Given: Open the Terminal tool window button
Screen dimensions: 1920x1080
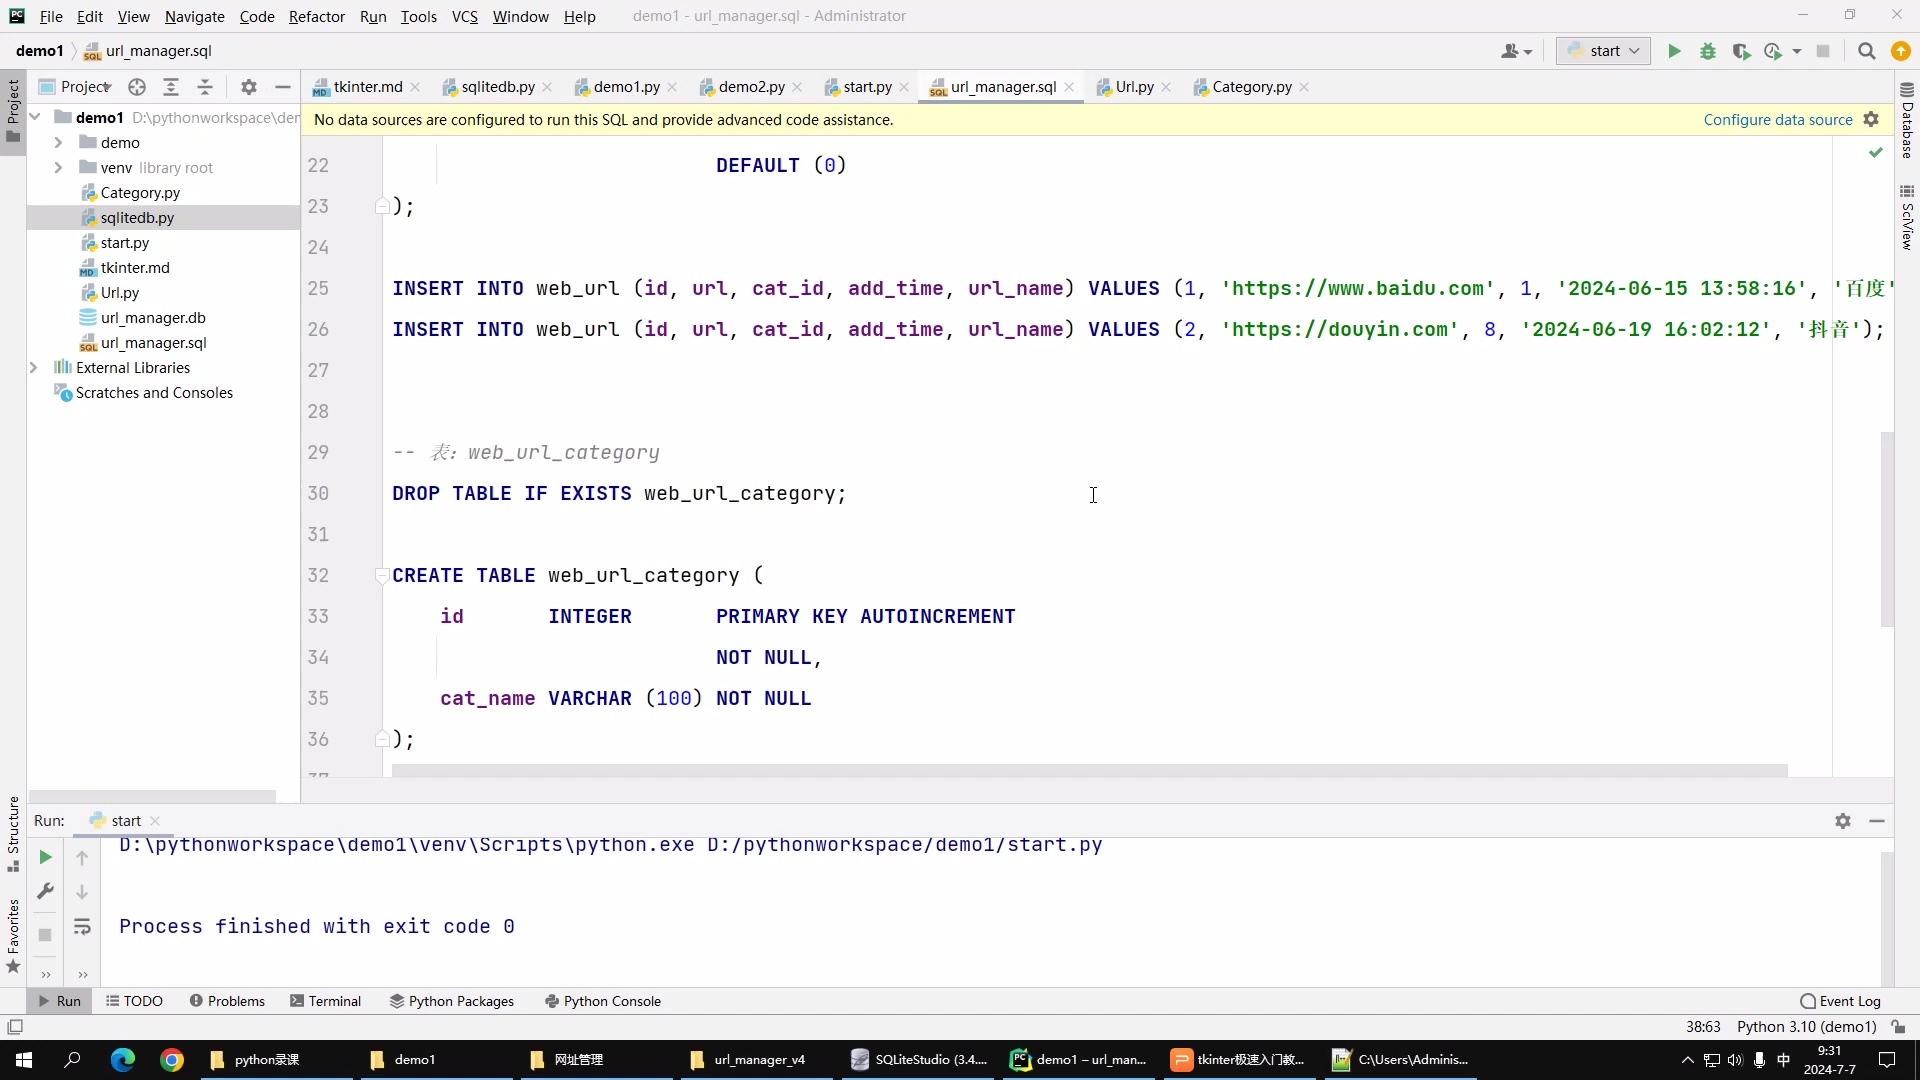Looking at the screenshot, I should coord(325,1001).
